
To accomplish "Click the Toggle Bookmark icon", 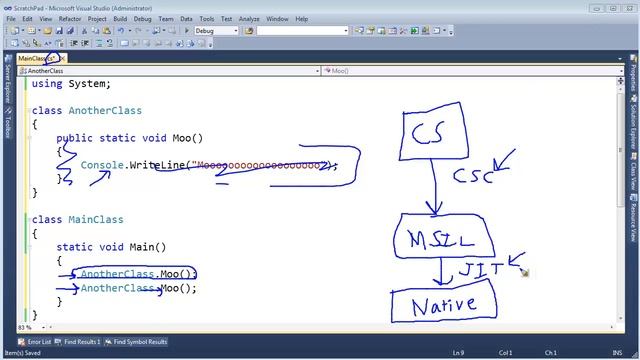I will pos(124,43).
